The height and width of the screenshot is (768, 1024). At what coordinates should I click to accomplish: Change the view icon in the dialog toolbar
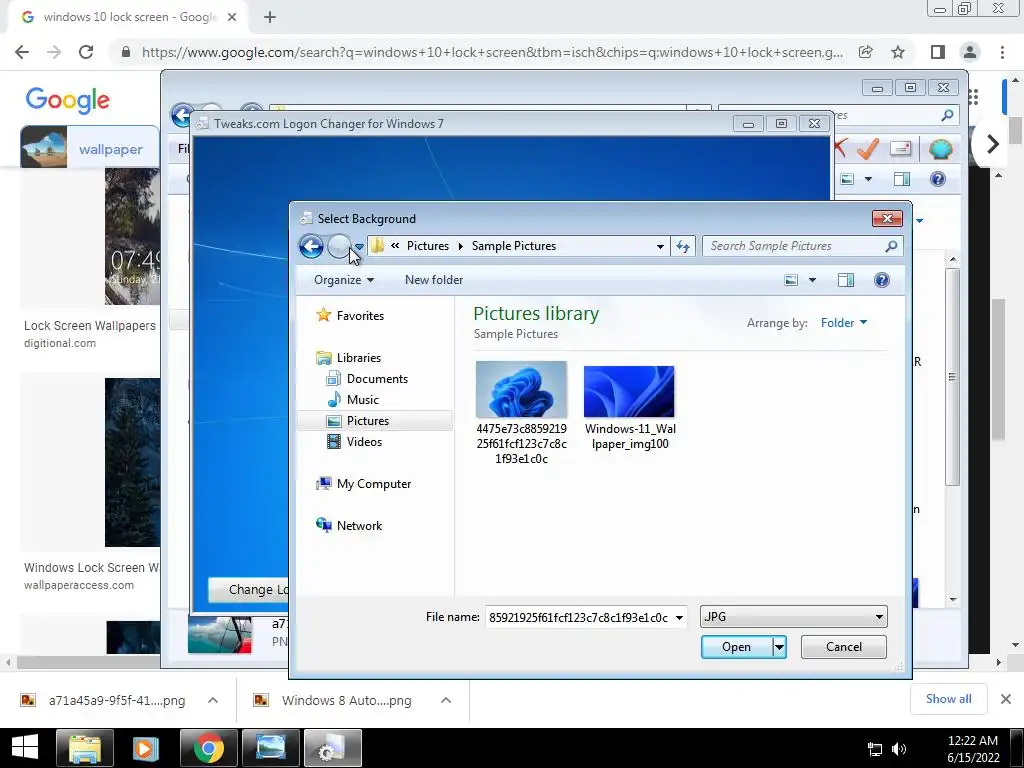791,280
